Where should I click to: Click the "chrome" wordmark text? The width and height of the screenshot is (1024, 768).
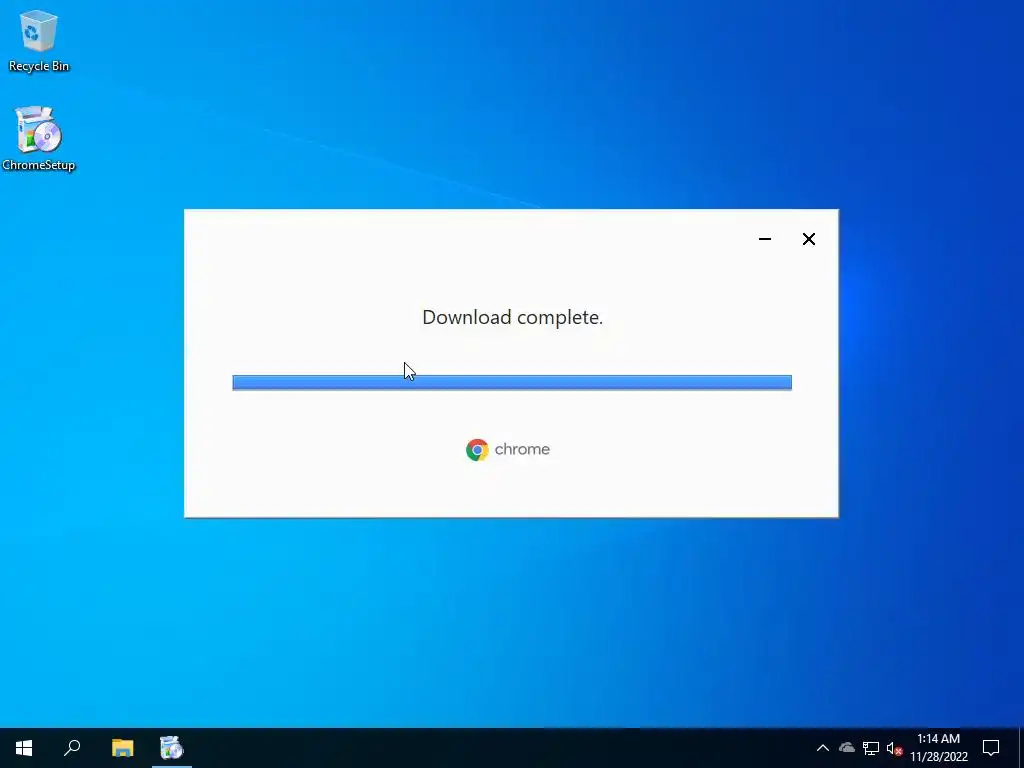point(522,449)
